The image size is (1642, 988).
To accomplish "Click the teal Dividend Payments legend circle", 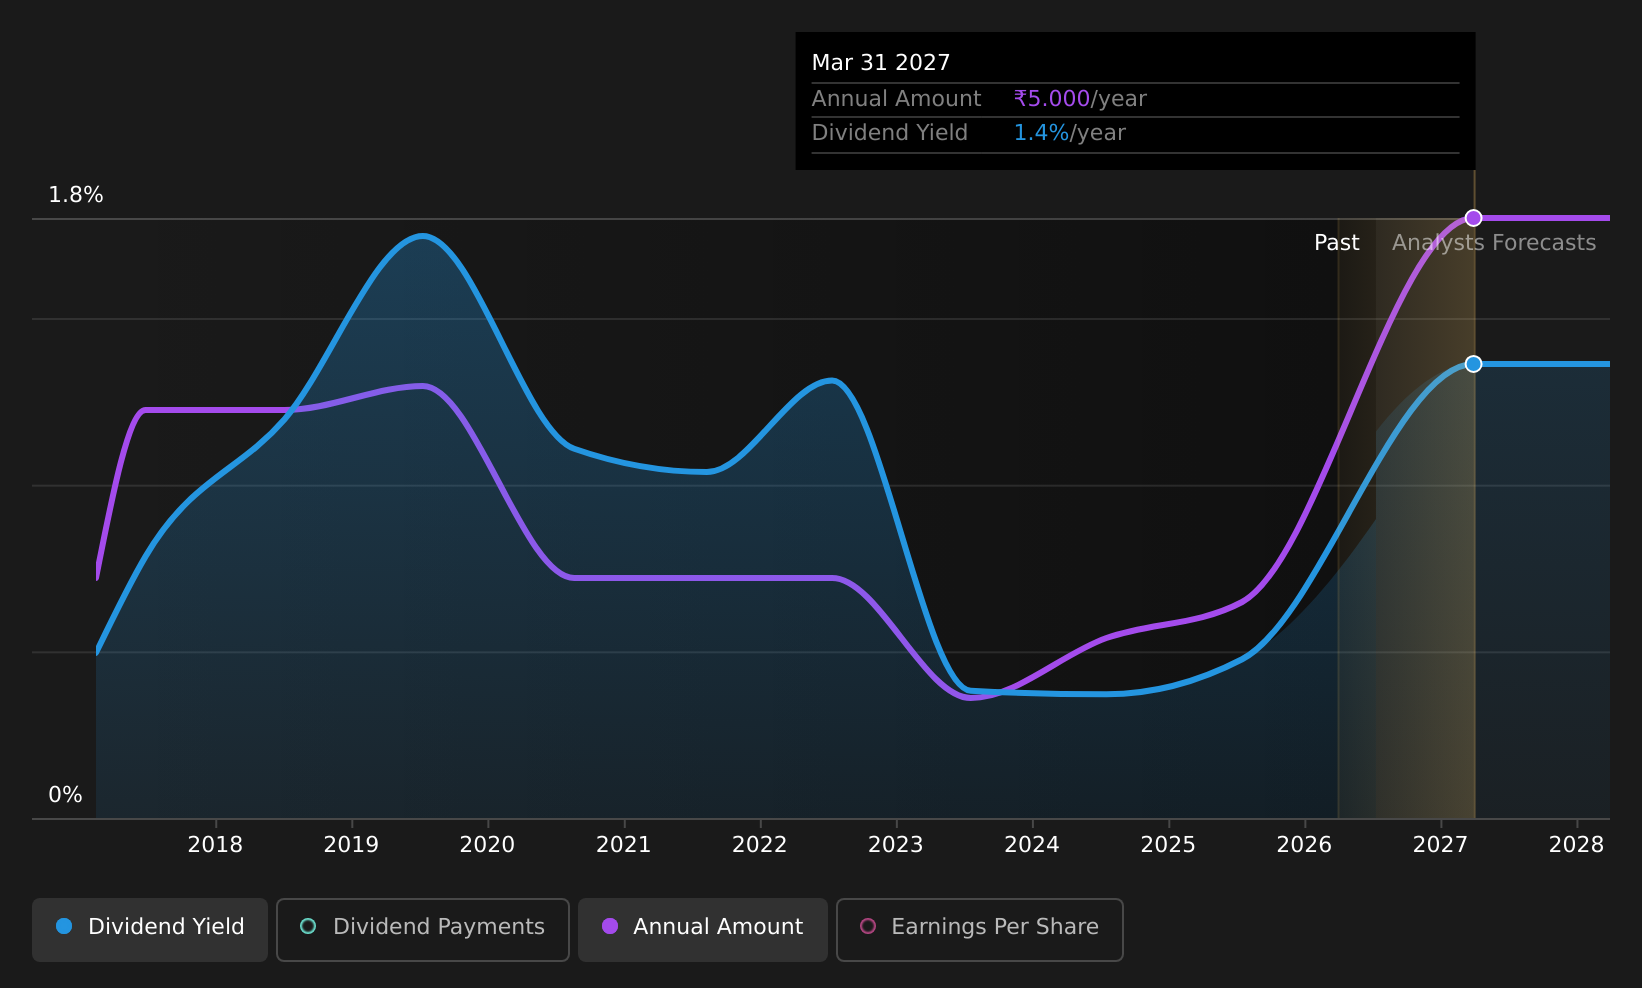I will click(308, 926).
